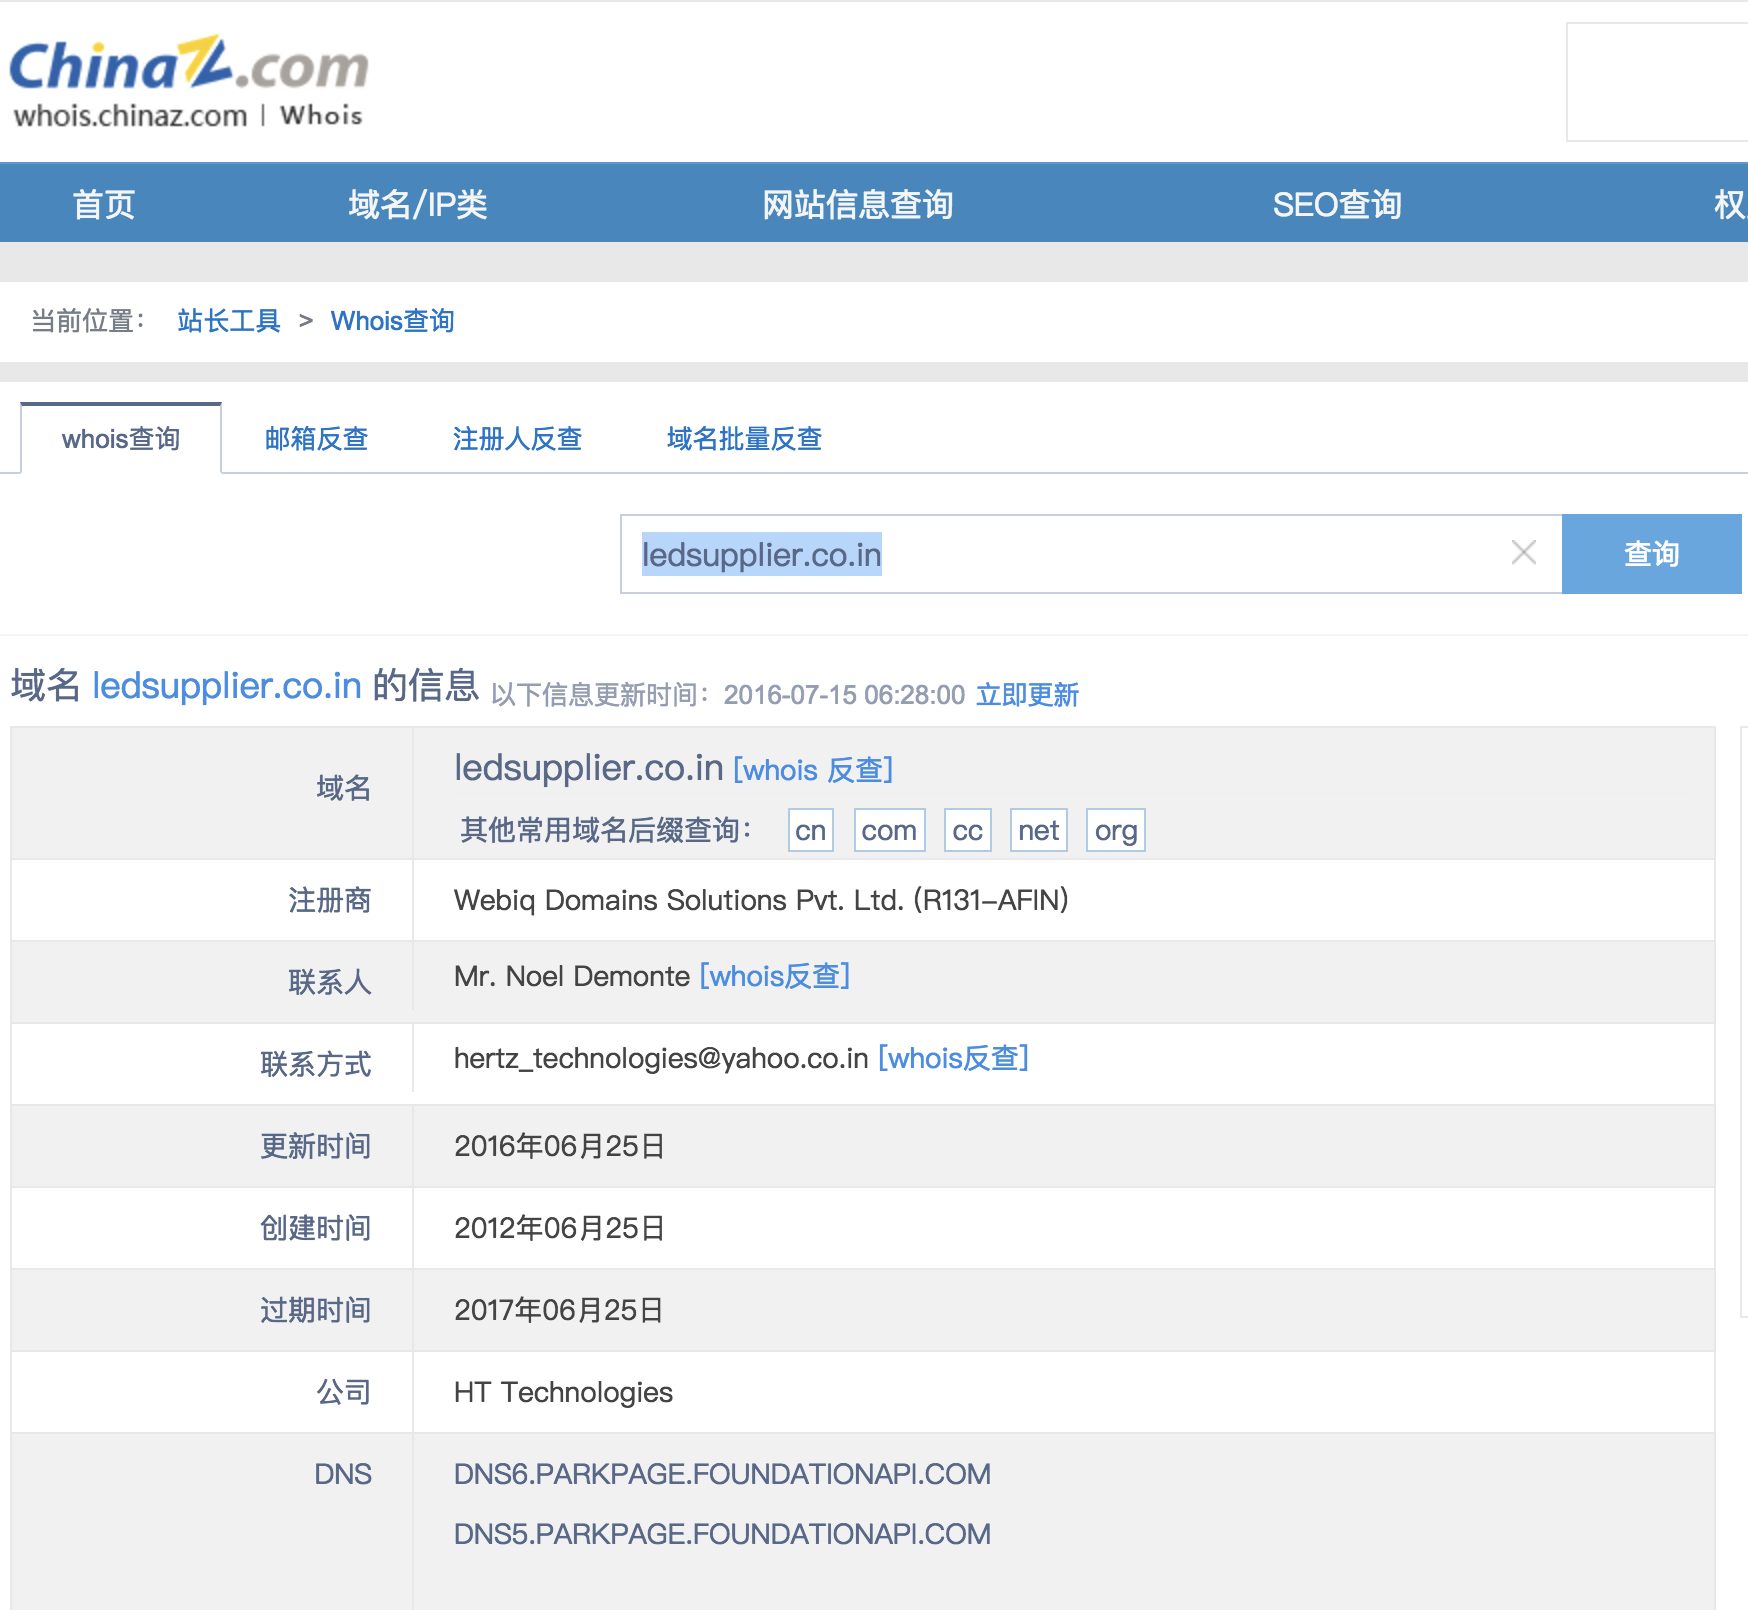Click [whois反查] next to the yahoo email

pyautogui.click(x=954, y=1058)
